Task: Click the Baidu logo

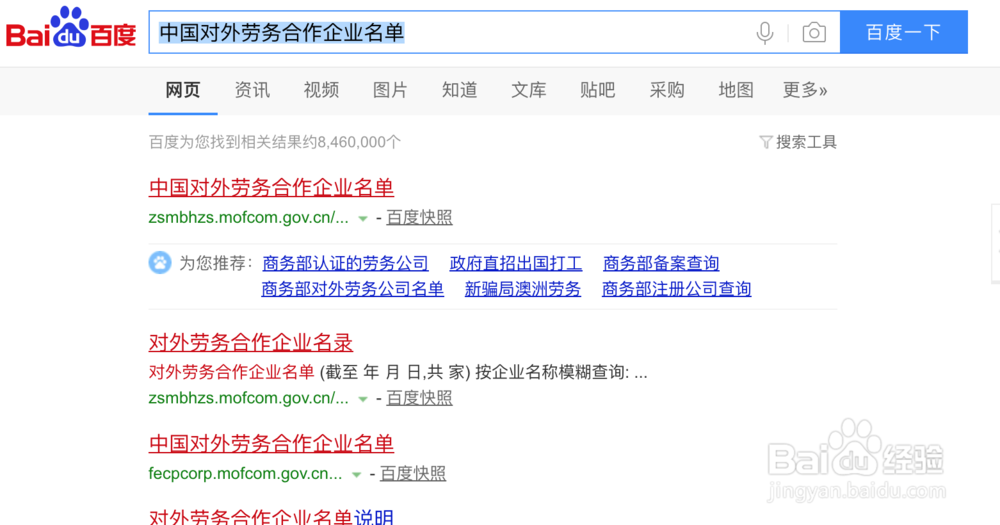Action: click(x=71, y=27)
